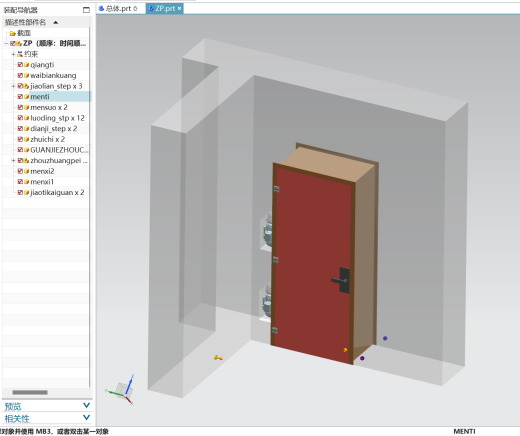This screenshot has height=436, width=520.
Task: Close the ZP.prt tab
Action: [179, 8]
